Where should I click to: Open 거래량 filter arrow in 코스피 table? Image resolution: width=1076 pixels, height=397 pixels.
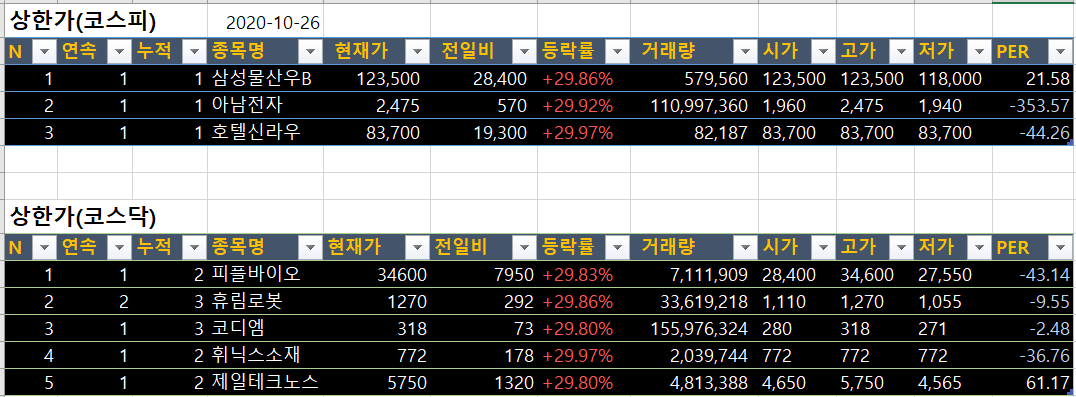(x=746, y=51)
